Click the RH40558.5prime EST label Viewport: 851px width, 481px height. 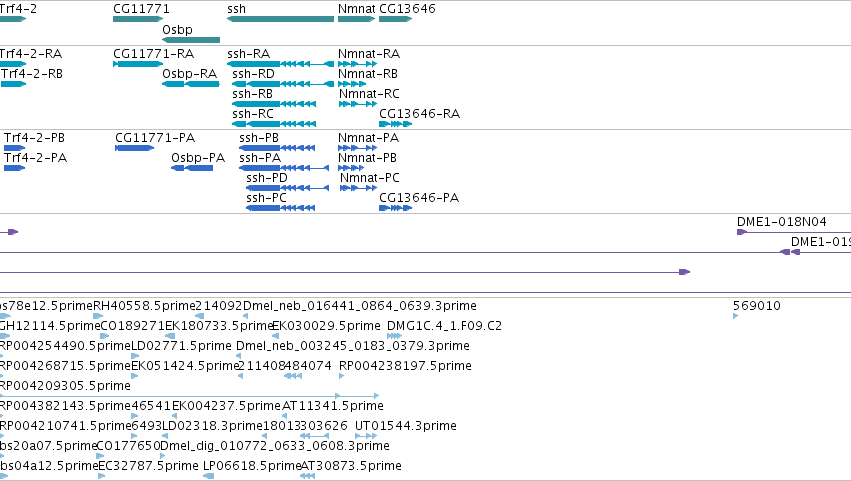(x=144, y=306)
